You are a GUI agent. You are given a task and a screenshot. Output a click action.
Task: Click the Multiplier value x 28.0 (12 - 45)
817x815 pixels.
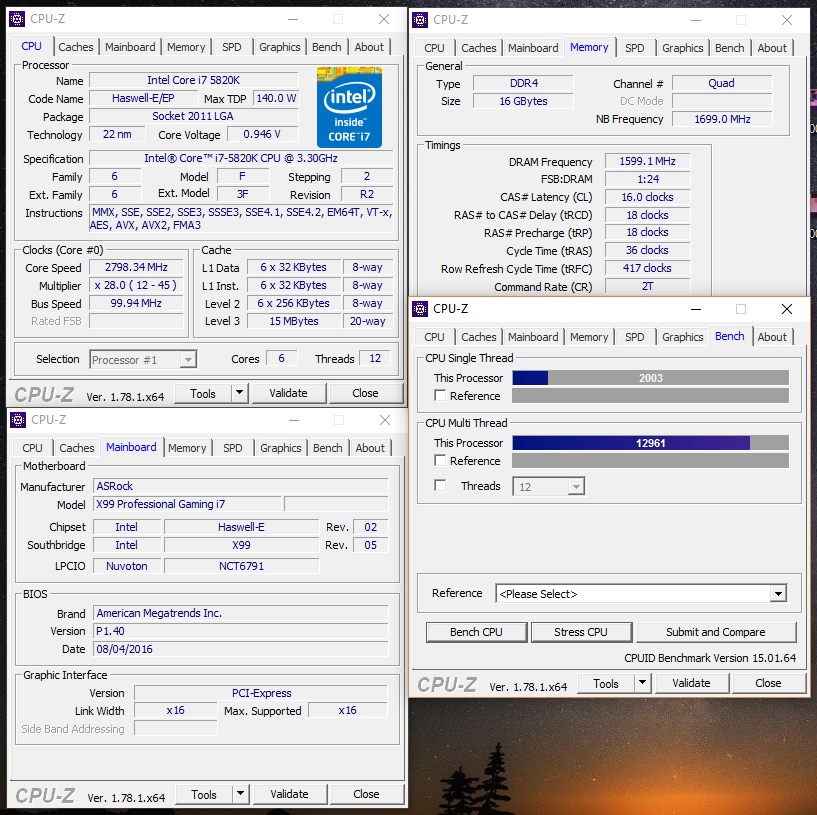[x=136, y=286]
